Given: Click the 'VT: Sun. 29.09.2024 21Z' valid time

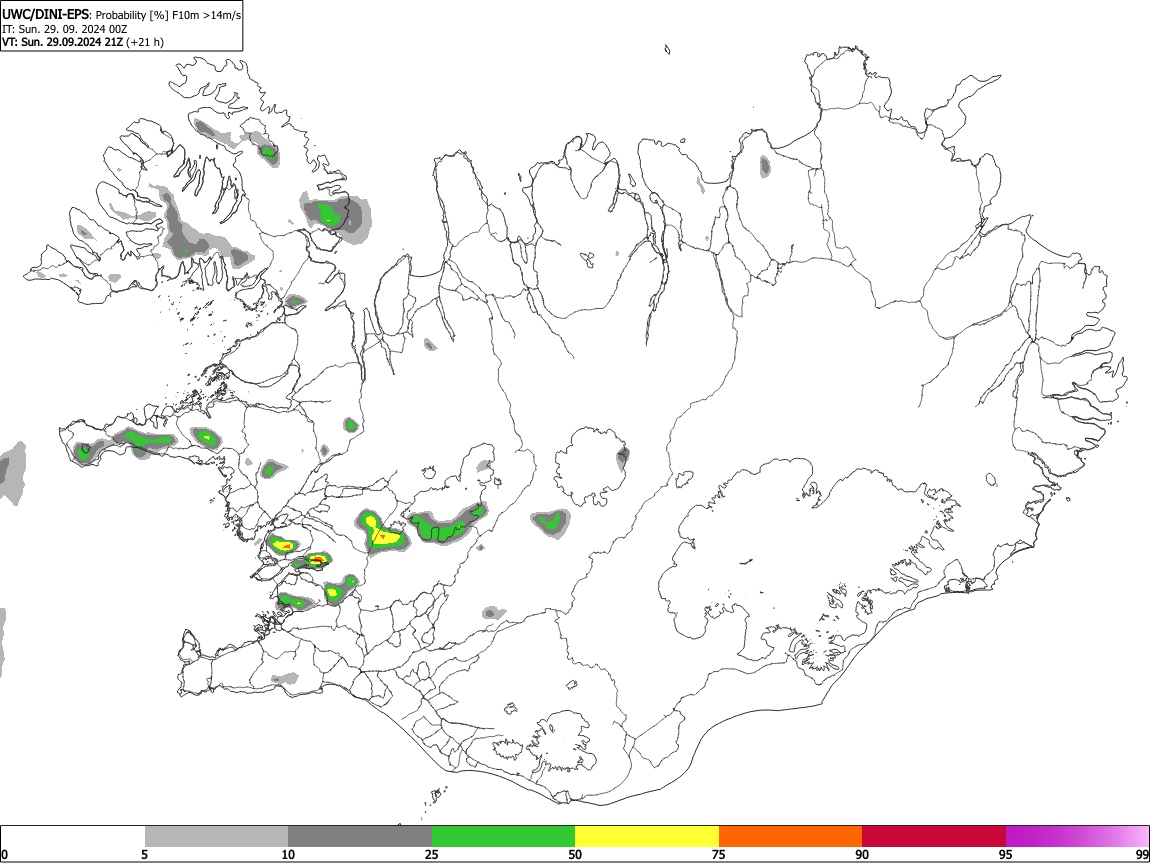Looking at the screenshot, I should pos(62,42).
